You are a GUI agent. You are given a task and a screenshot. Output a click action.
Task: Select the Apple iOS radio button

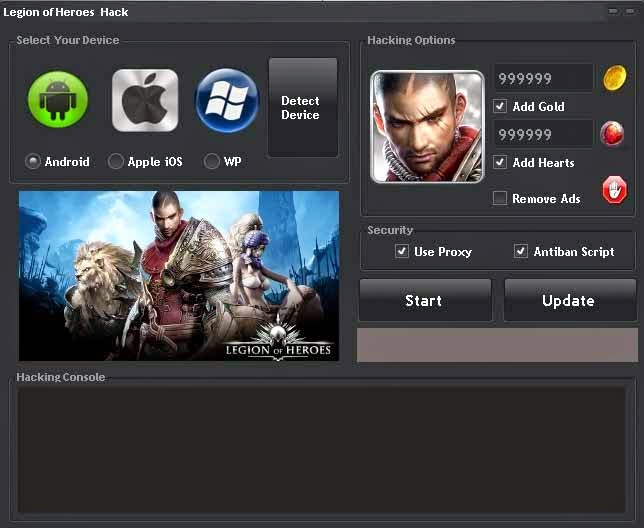[115, 161]
